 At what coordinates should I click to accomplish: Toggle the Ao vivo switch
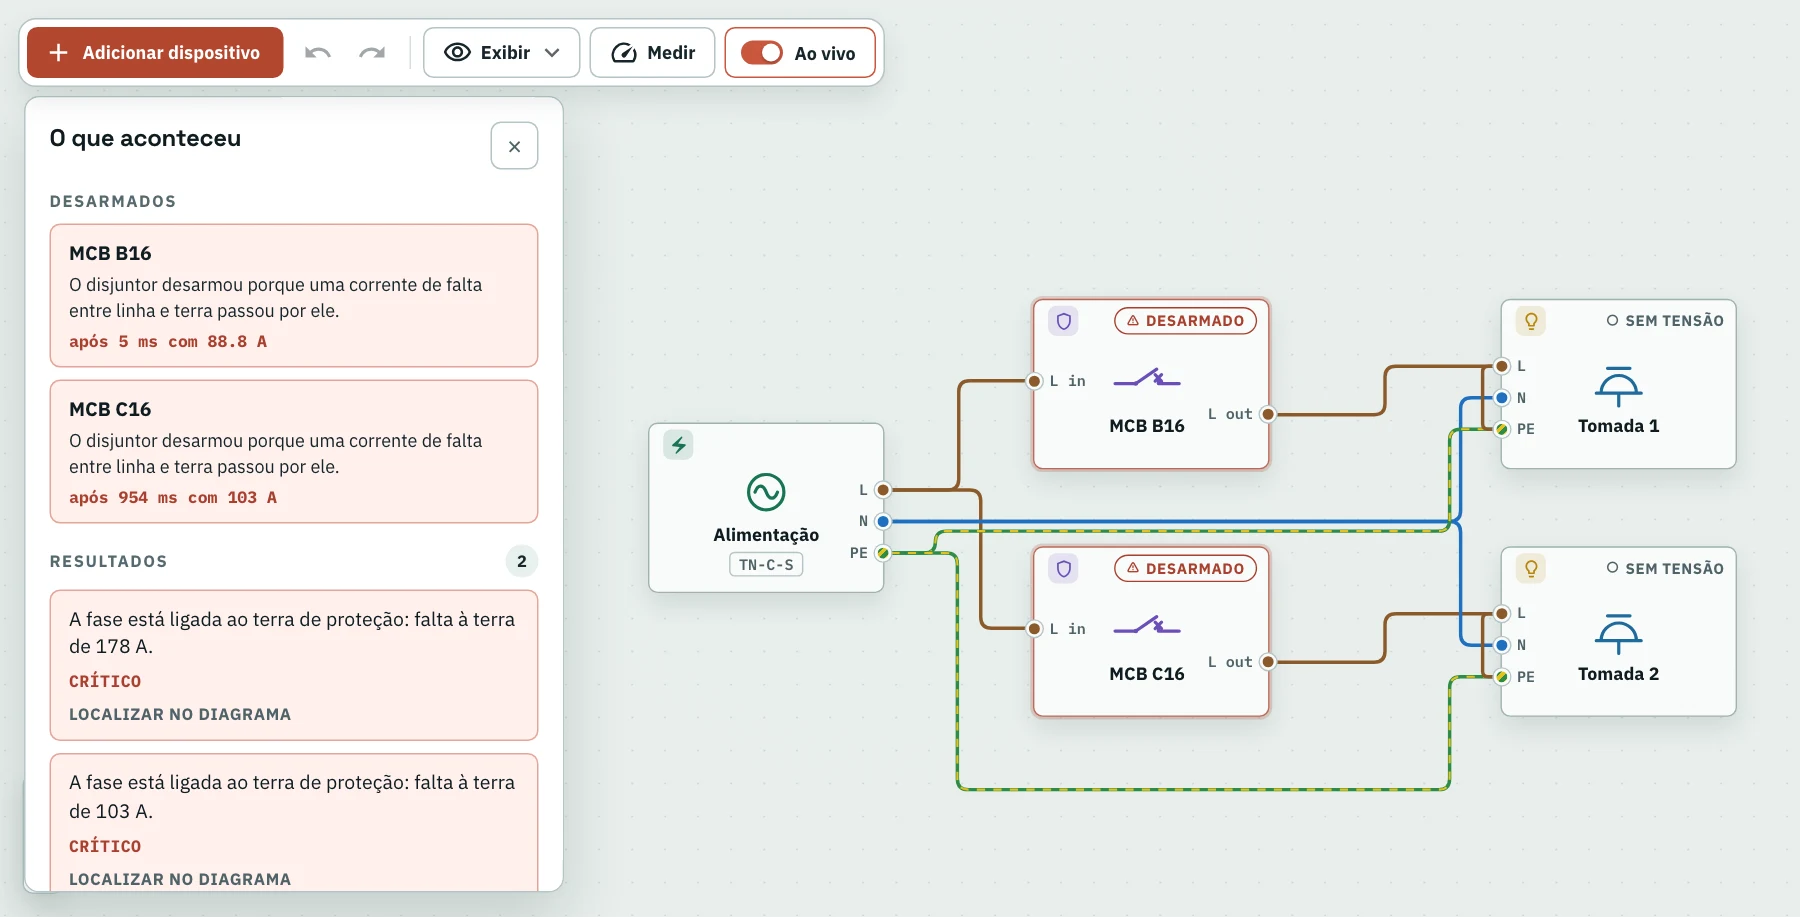click(762, 53)
